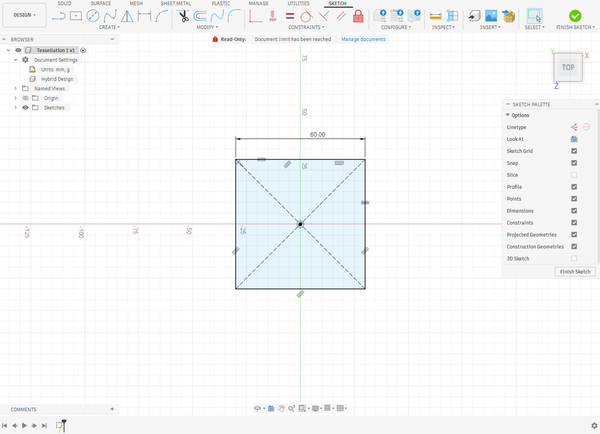Expand the COMMENTS panel plus button
The width and height of the screenshot is (600, 434).
112,409
